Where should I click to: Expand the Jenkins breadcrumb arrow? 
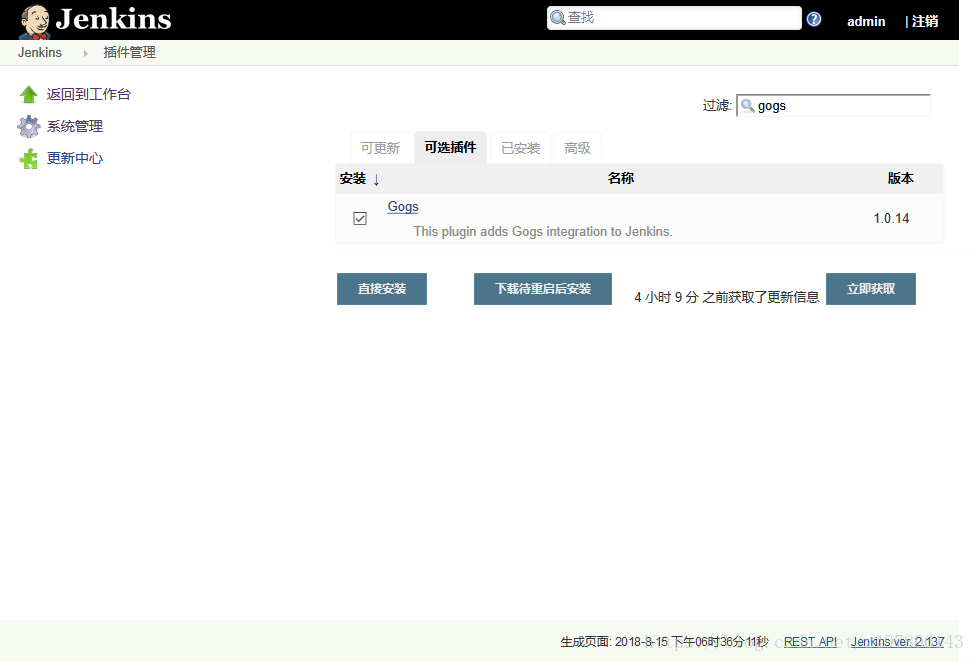point(85,54)
